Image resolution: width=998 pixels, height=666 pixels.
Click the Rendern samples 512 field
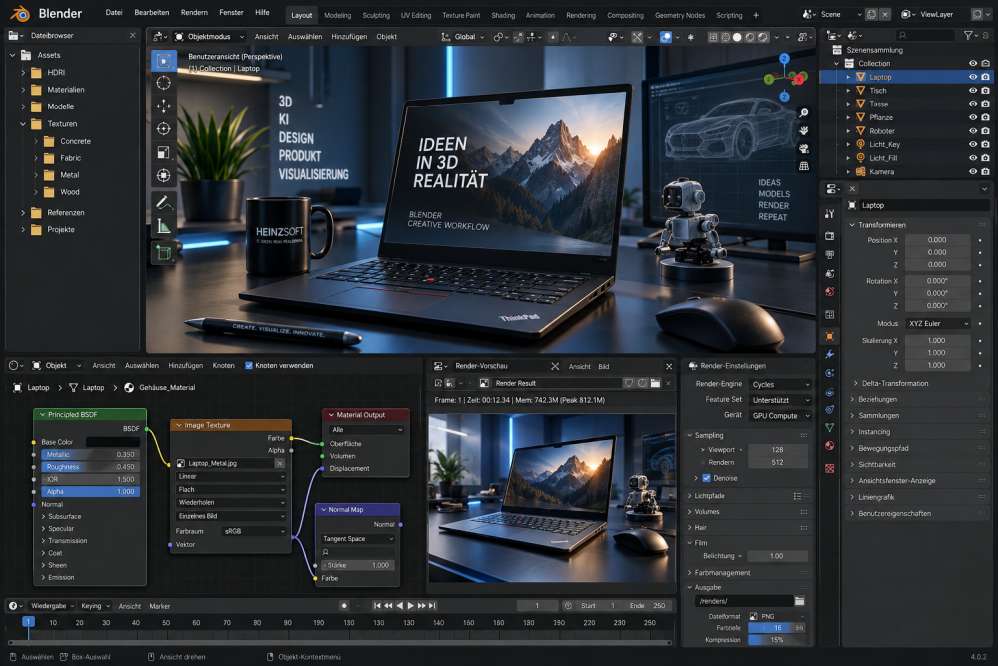[x=778, y=462]
